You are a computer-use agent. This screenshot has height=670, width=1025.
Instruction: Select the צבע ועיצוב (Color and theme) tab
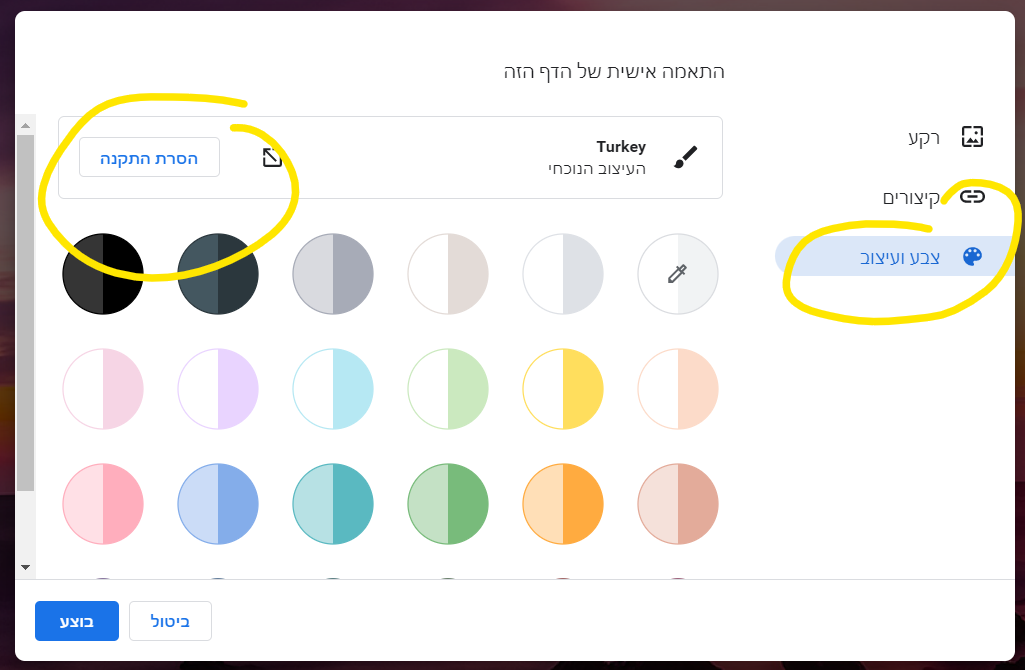coord(900,256)
